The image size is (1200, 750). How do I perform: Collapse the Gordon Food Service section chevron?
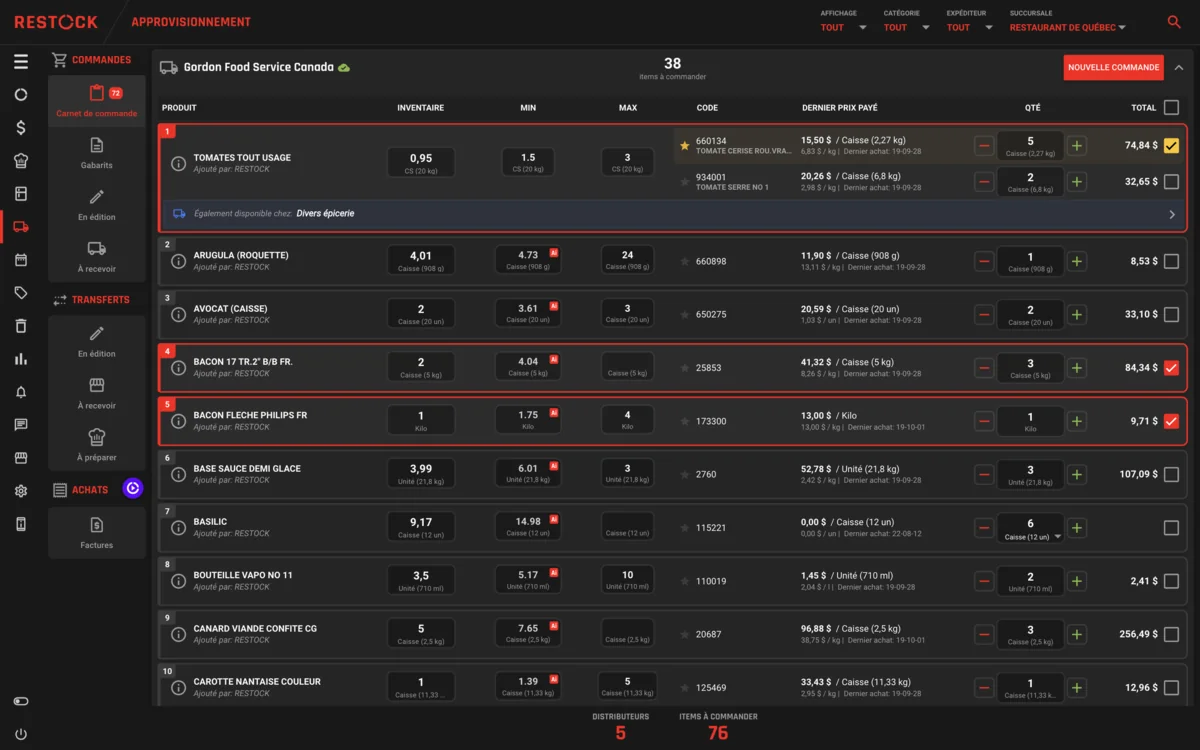coord(1178,68)
